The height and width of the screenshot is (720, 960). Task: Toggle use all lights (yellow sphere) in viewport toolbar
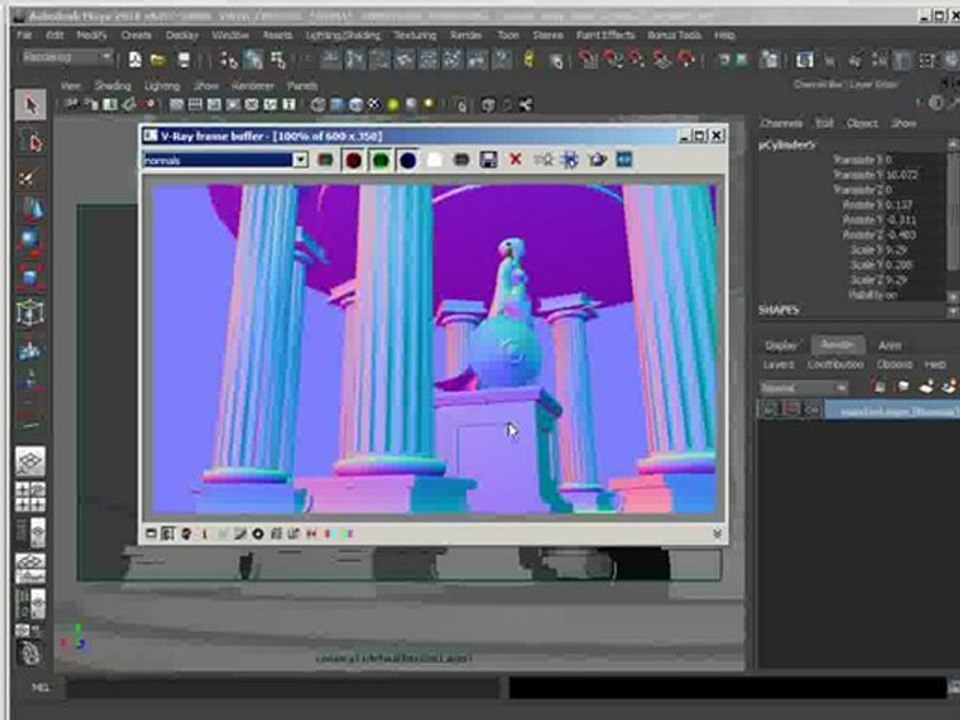tap(392, 105)
